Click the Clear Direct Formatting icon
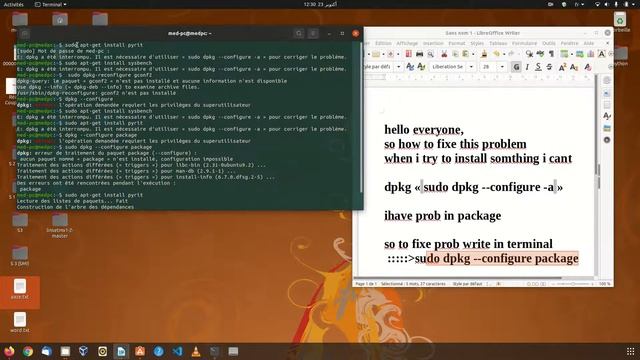The image size is (640, 360). coord(588,67)
